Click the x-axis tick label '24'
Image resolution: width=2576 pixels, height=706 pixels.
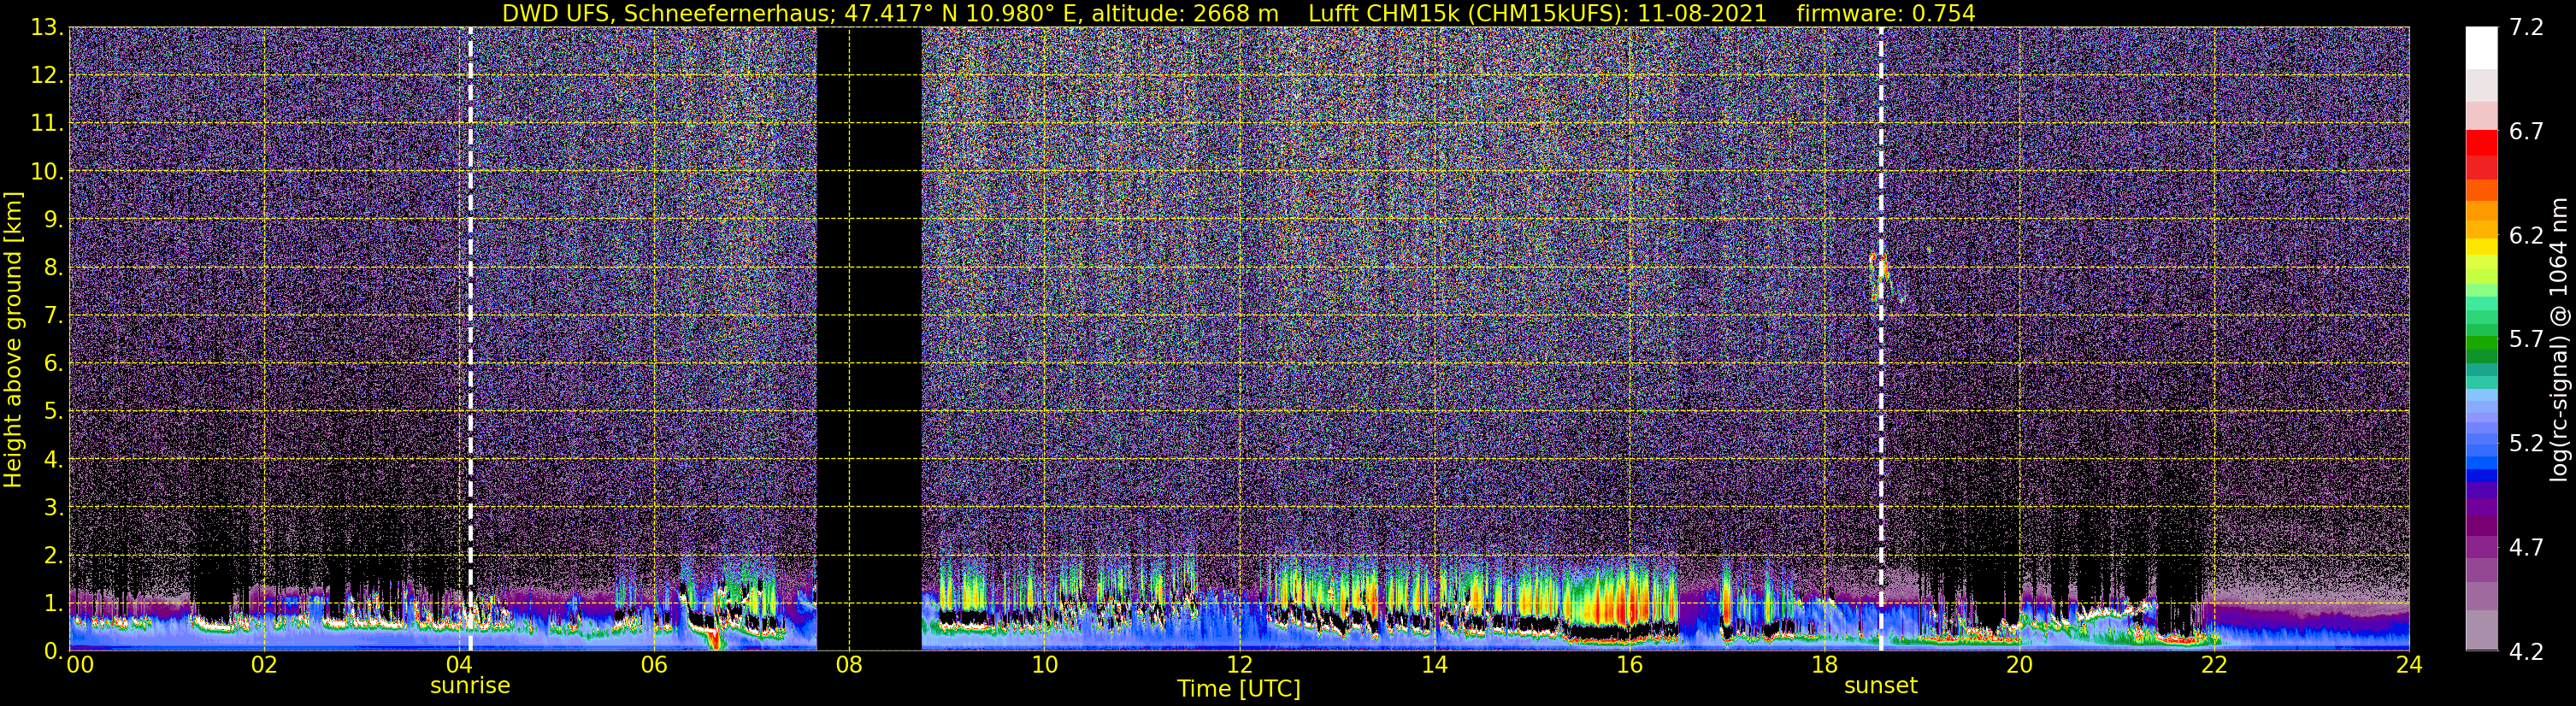(x=2409, y=664)
